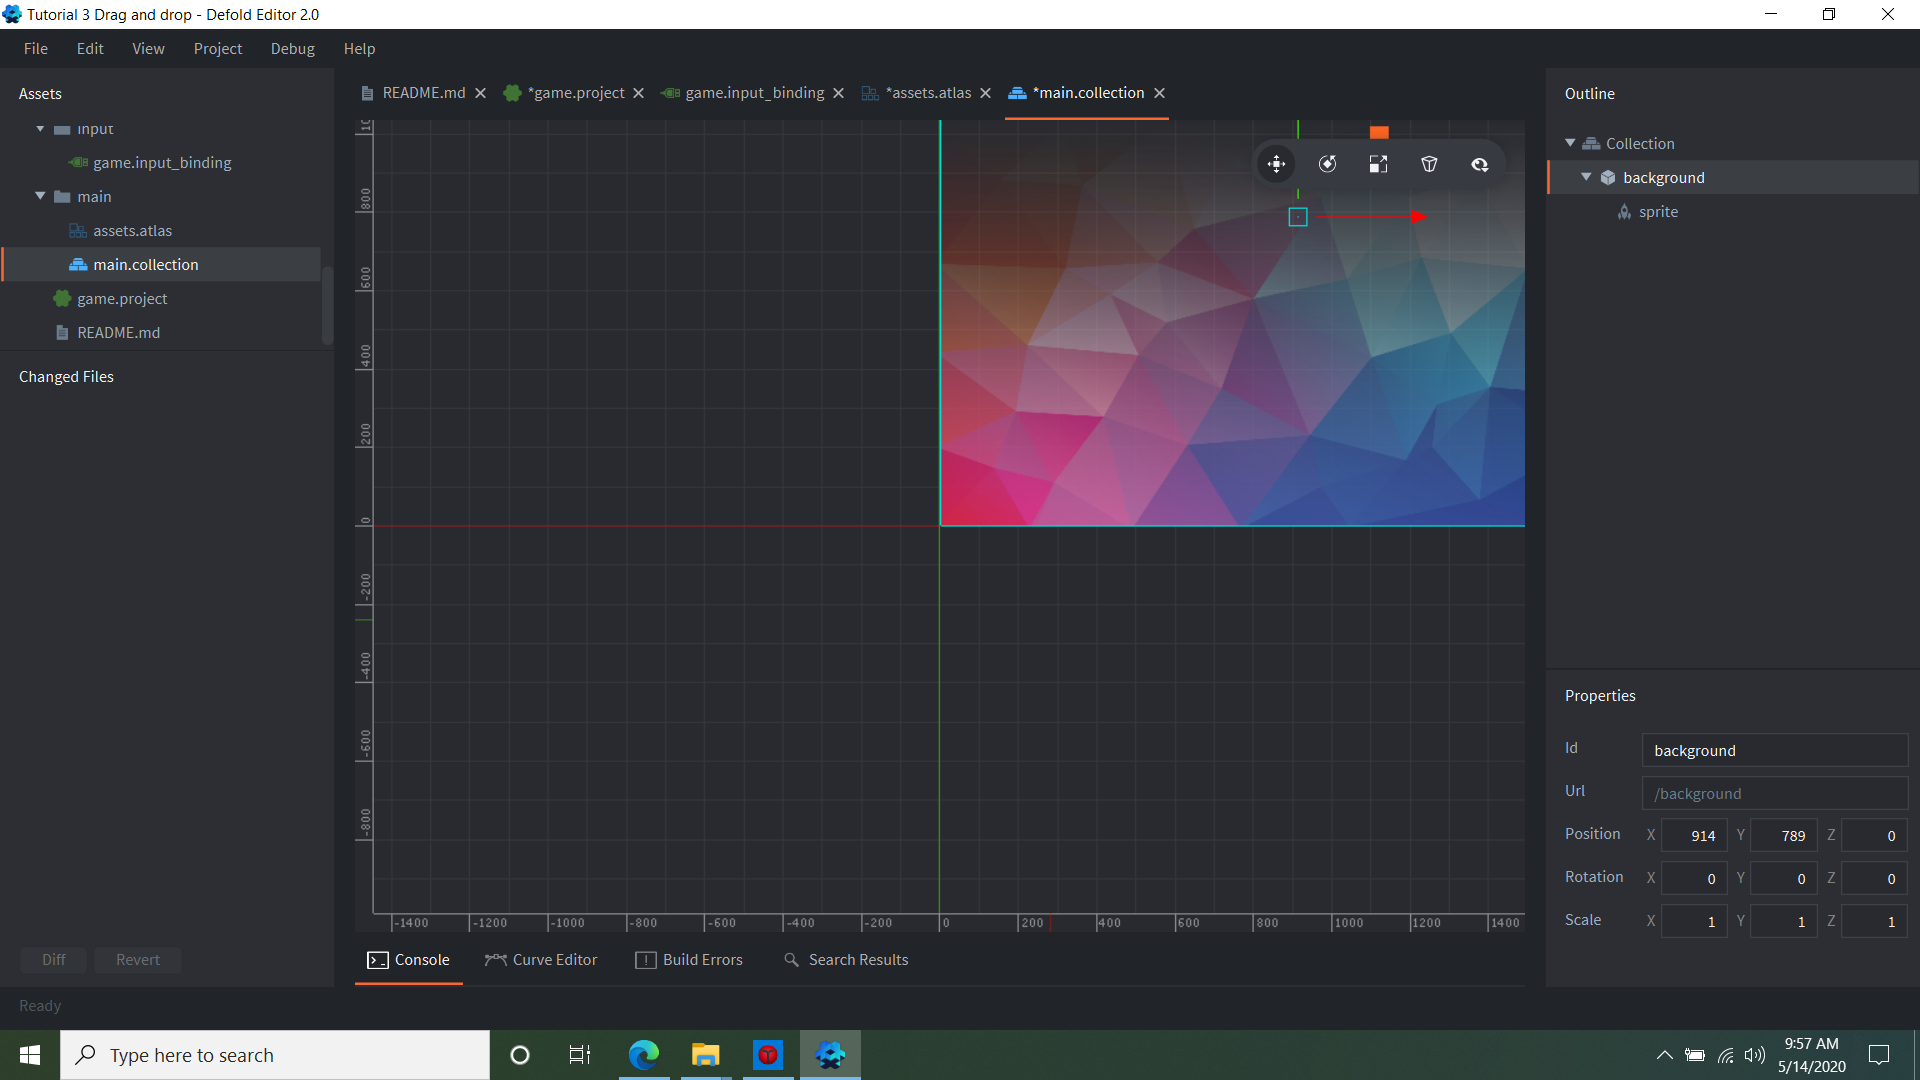Image resolution: width=1920 pixels, height=1080 pixels.
Task: Select the sprite node in the Outline
Action: (x=1659, y=211)
